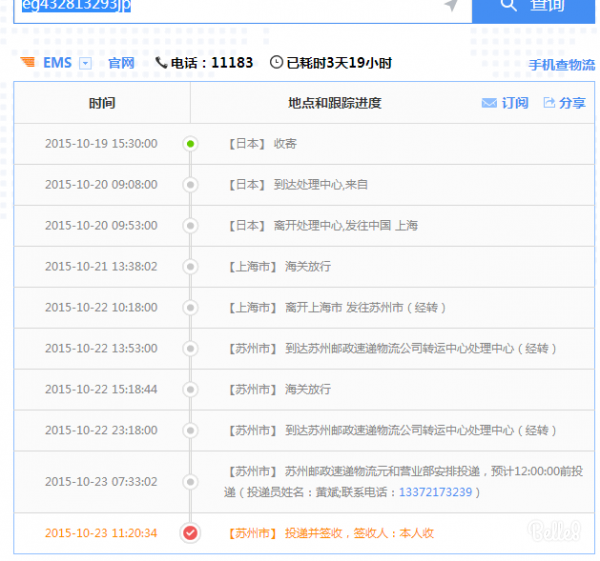Select the time 2015-10-22 13:53:00

coord(101,348)
